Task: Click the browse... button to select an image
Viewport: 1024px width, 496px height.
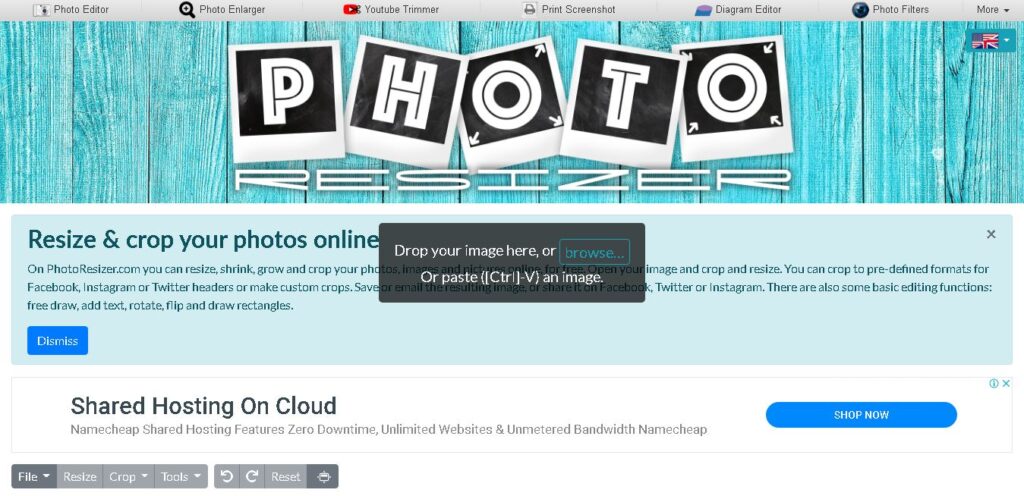Action: click(594, 252)
